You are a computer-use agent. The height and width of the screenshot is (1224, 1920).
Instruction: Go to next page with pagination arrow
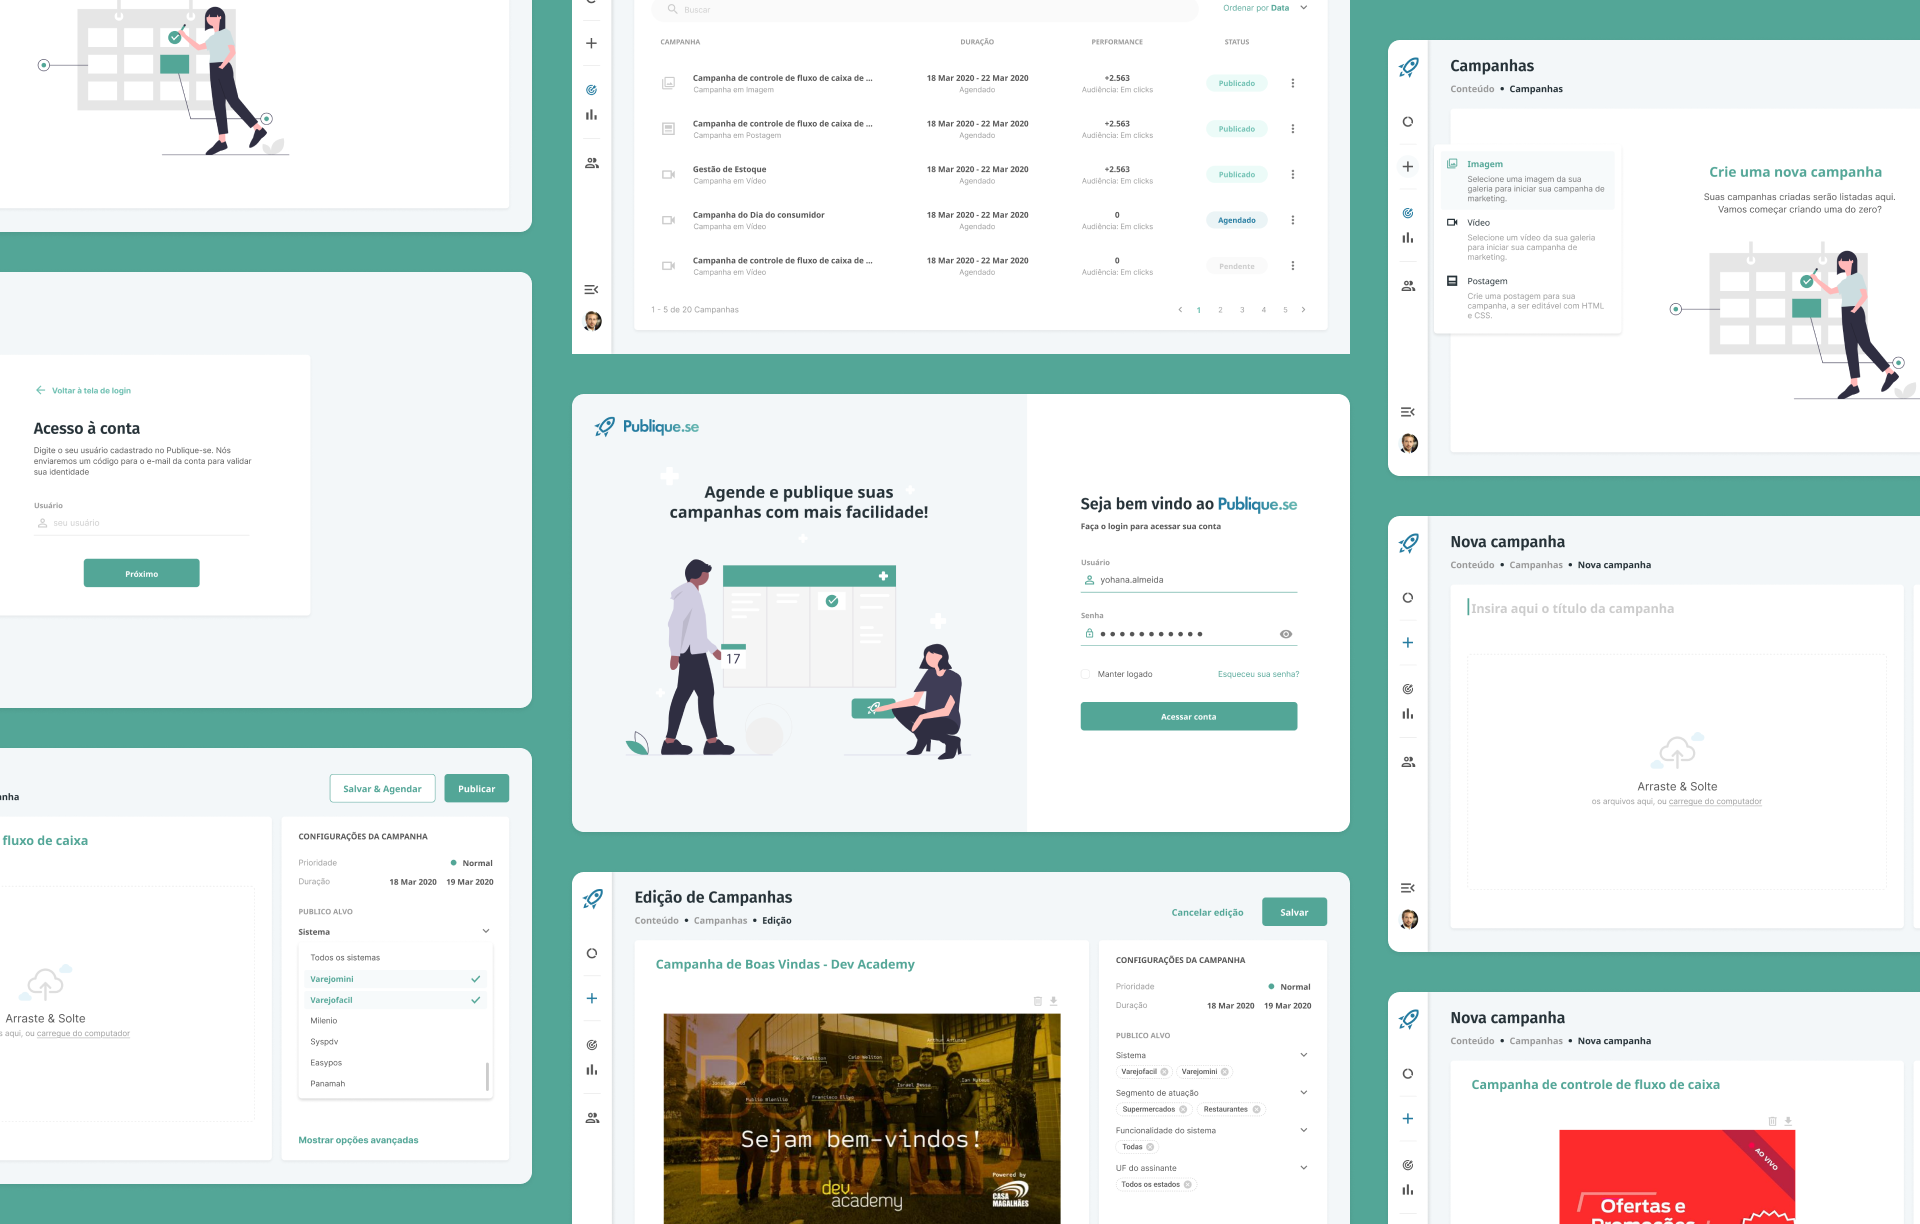tap(1303, 310)
